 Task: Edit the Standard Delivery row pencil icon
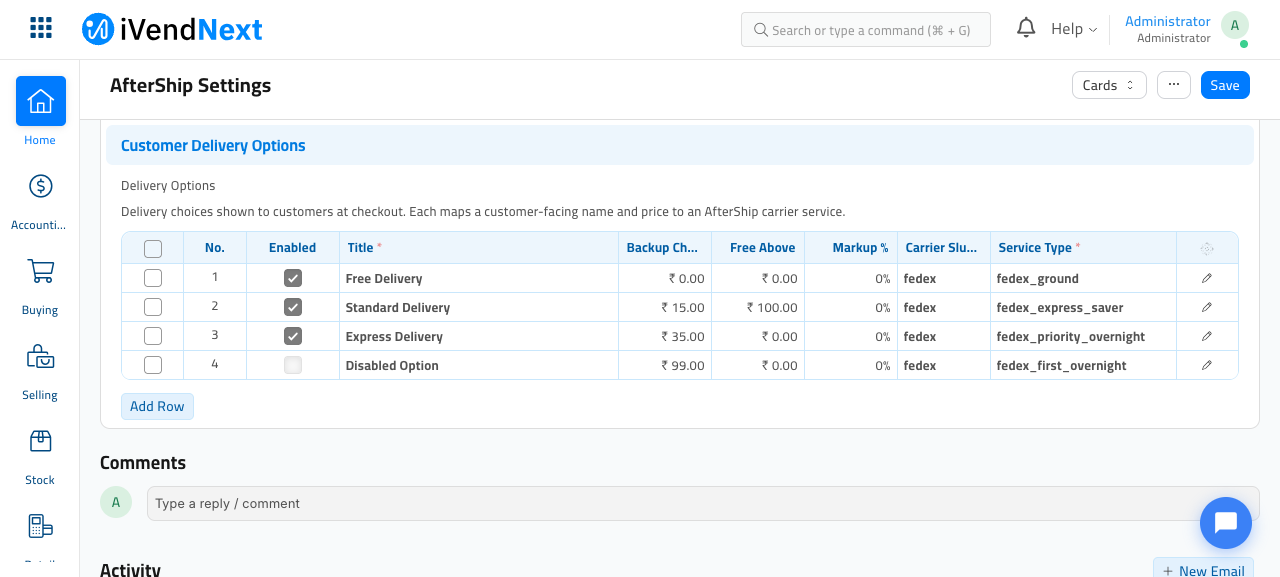(1207, 307)
